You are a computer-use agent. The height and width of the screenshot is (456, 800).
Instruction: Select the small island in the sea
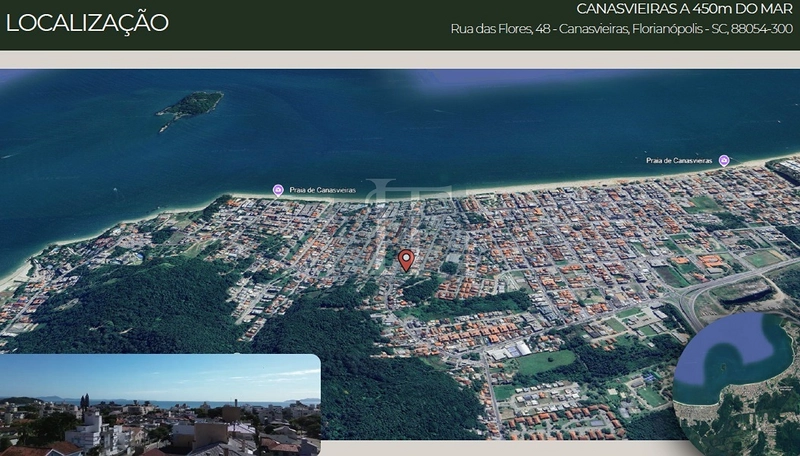point(190,106)
